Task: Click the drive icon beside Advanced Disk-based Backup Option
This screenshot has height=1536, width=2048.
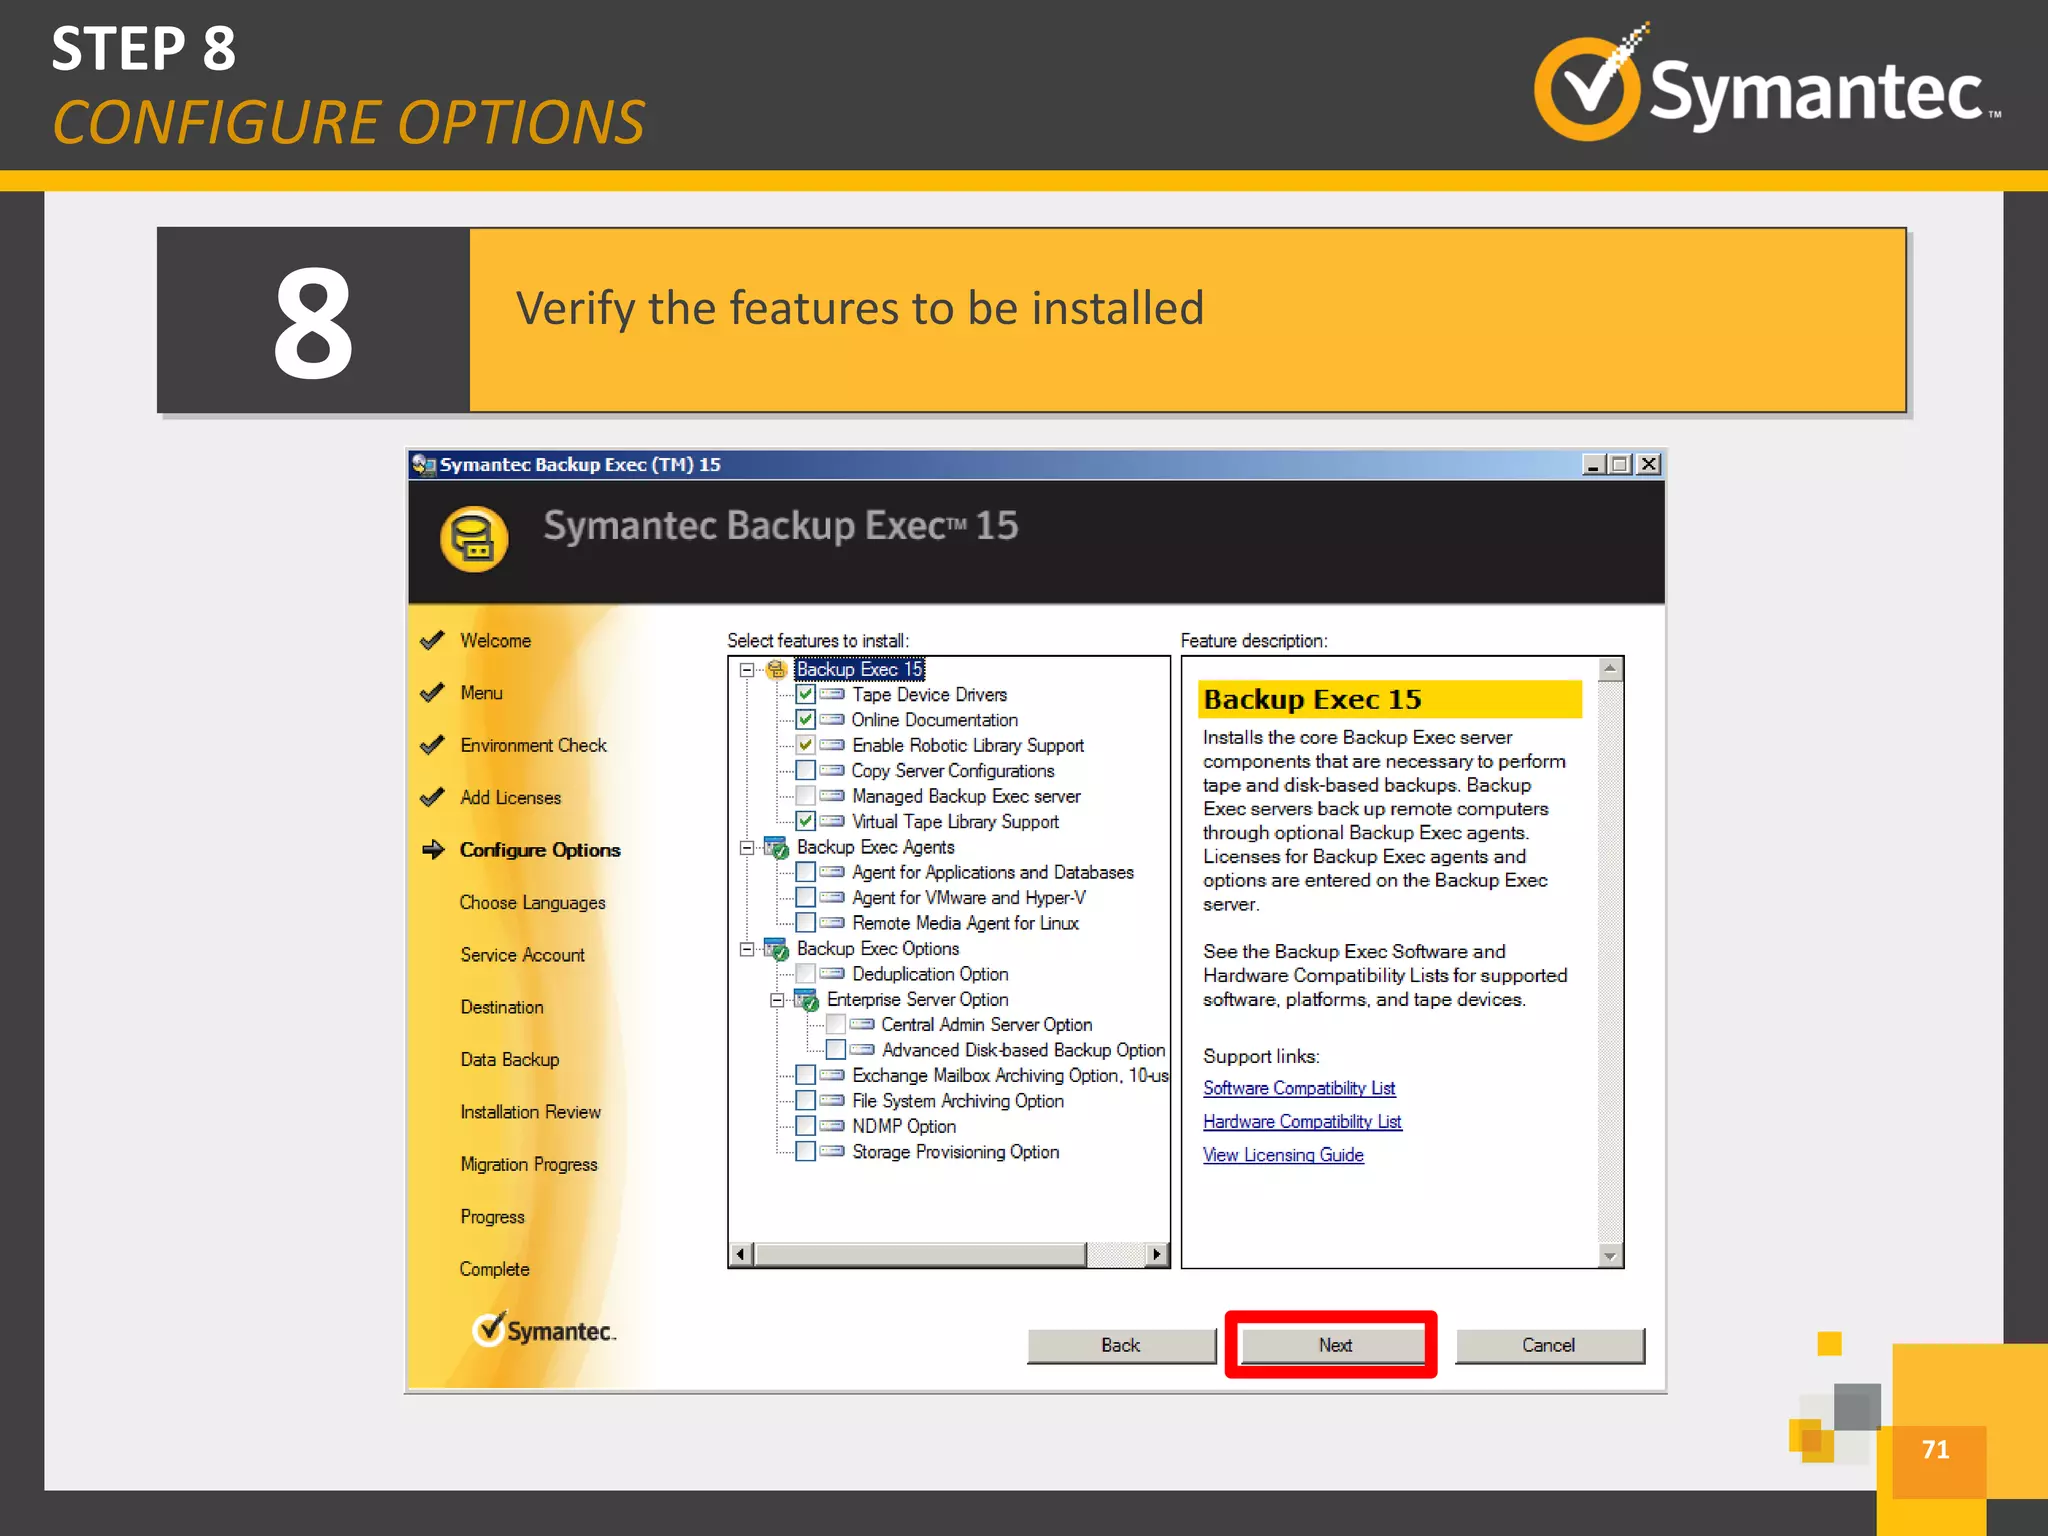Action: click(x=862, y=1050)
